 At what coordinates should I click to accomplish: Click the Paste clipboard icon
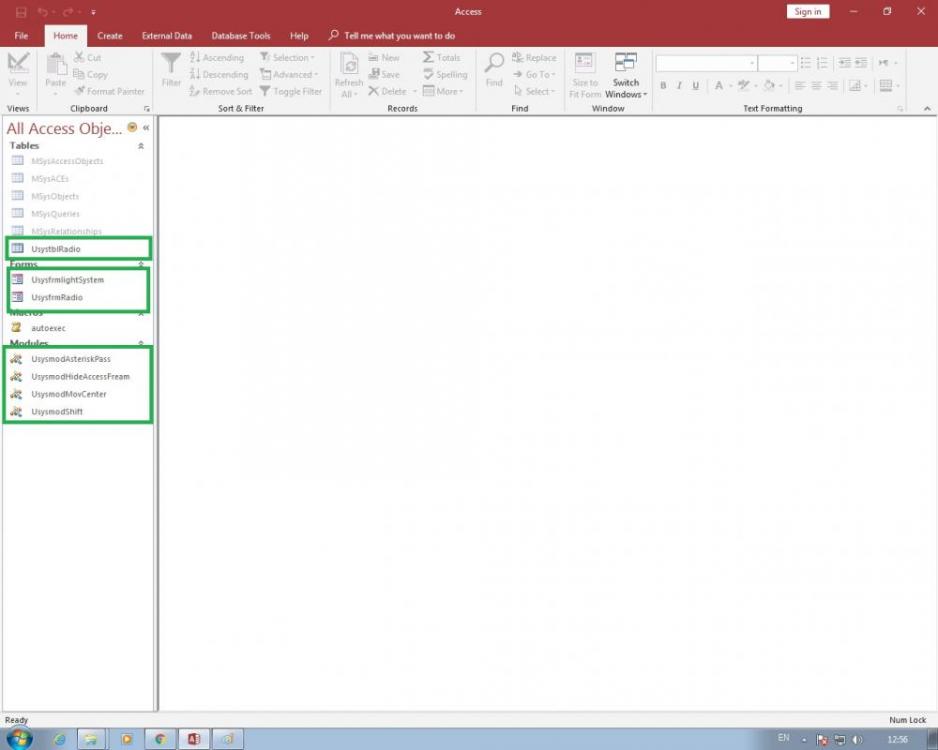point(56,63)
